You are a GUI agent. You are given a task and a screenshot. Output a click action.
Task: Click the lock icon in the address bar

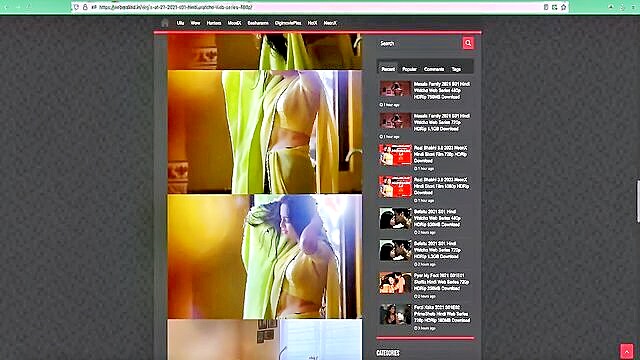click(85, 7)
